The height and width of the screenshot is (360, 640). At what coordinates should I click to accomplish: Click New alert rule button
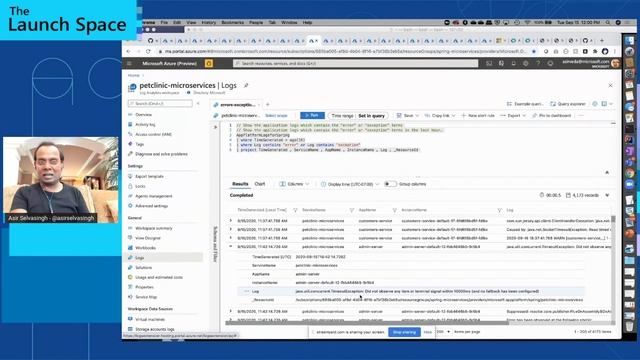click(478, 116)
